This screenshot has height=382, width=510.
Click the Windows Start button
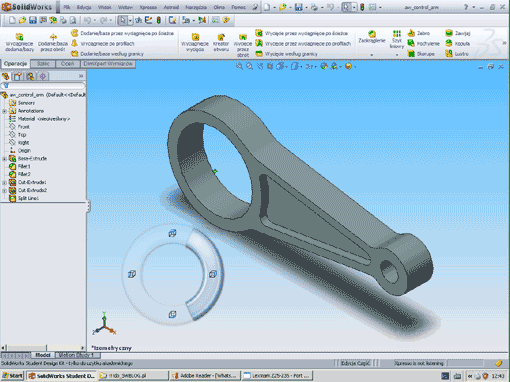click(12, 376)
